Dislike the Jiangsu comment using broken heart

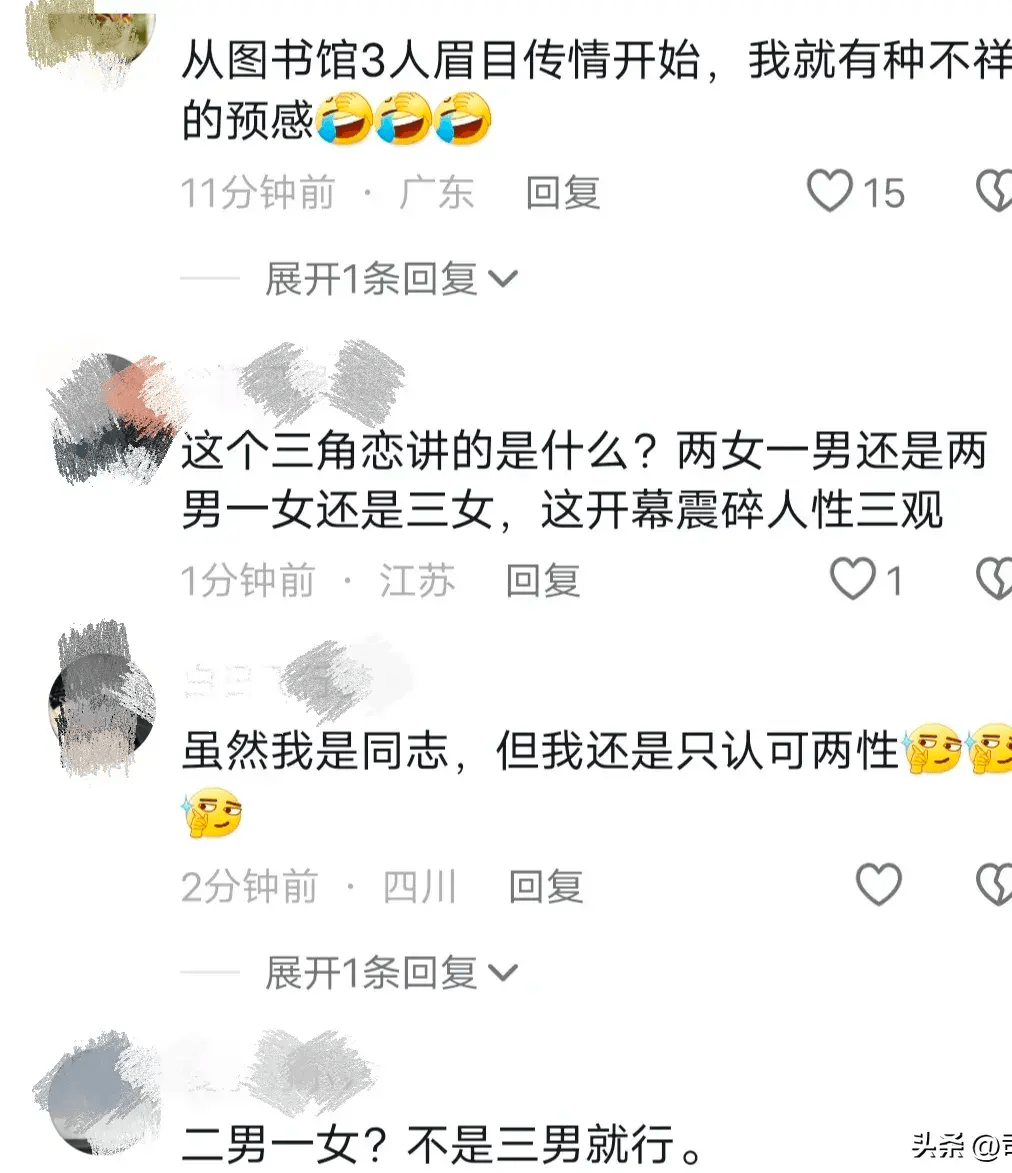(x=995, y=578)
